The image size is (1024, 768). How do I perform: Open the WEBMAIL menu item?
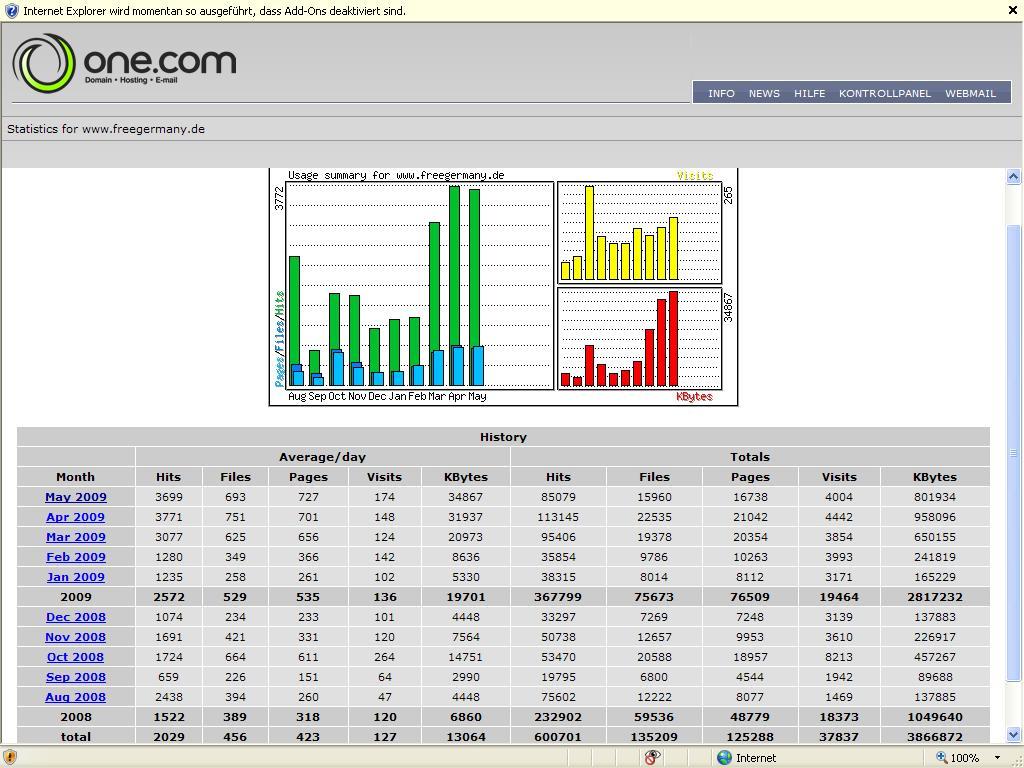click(970, 93)
